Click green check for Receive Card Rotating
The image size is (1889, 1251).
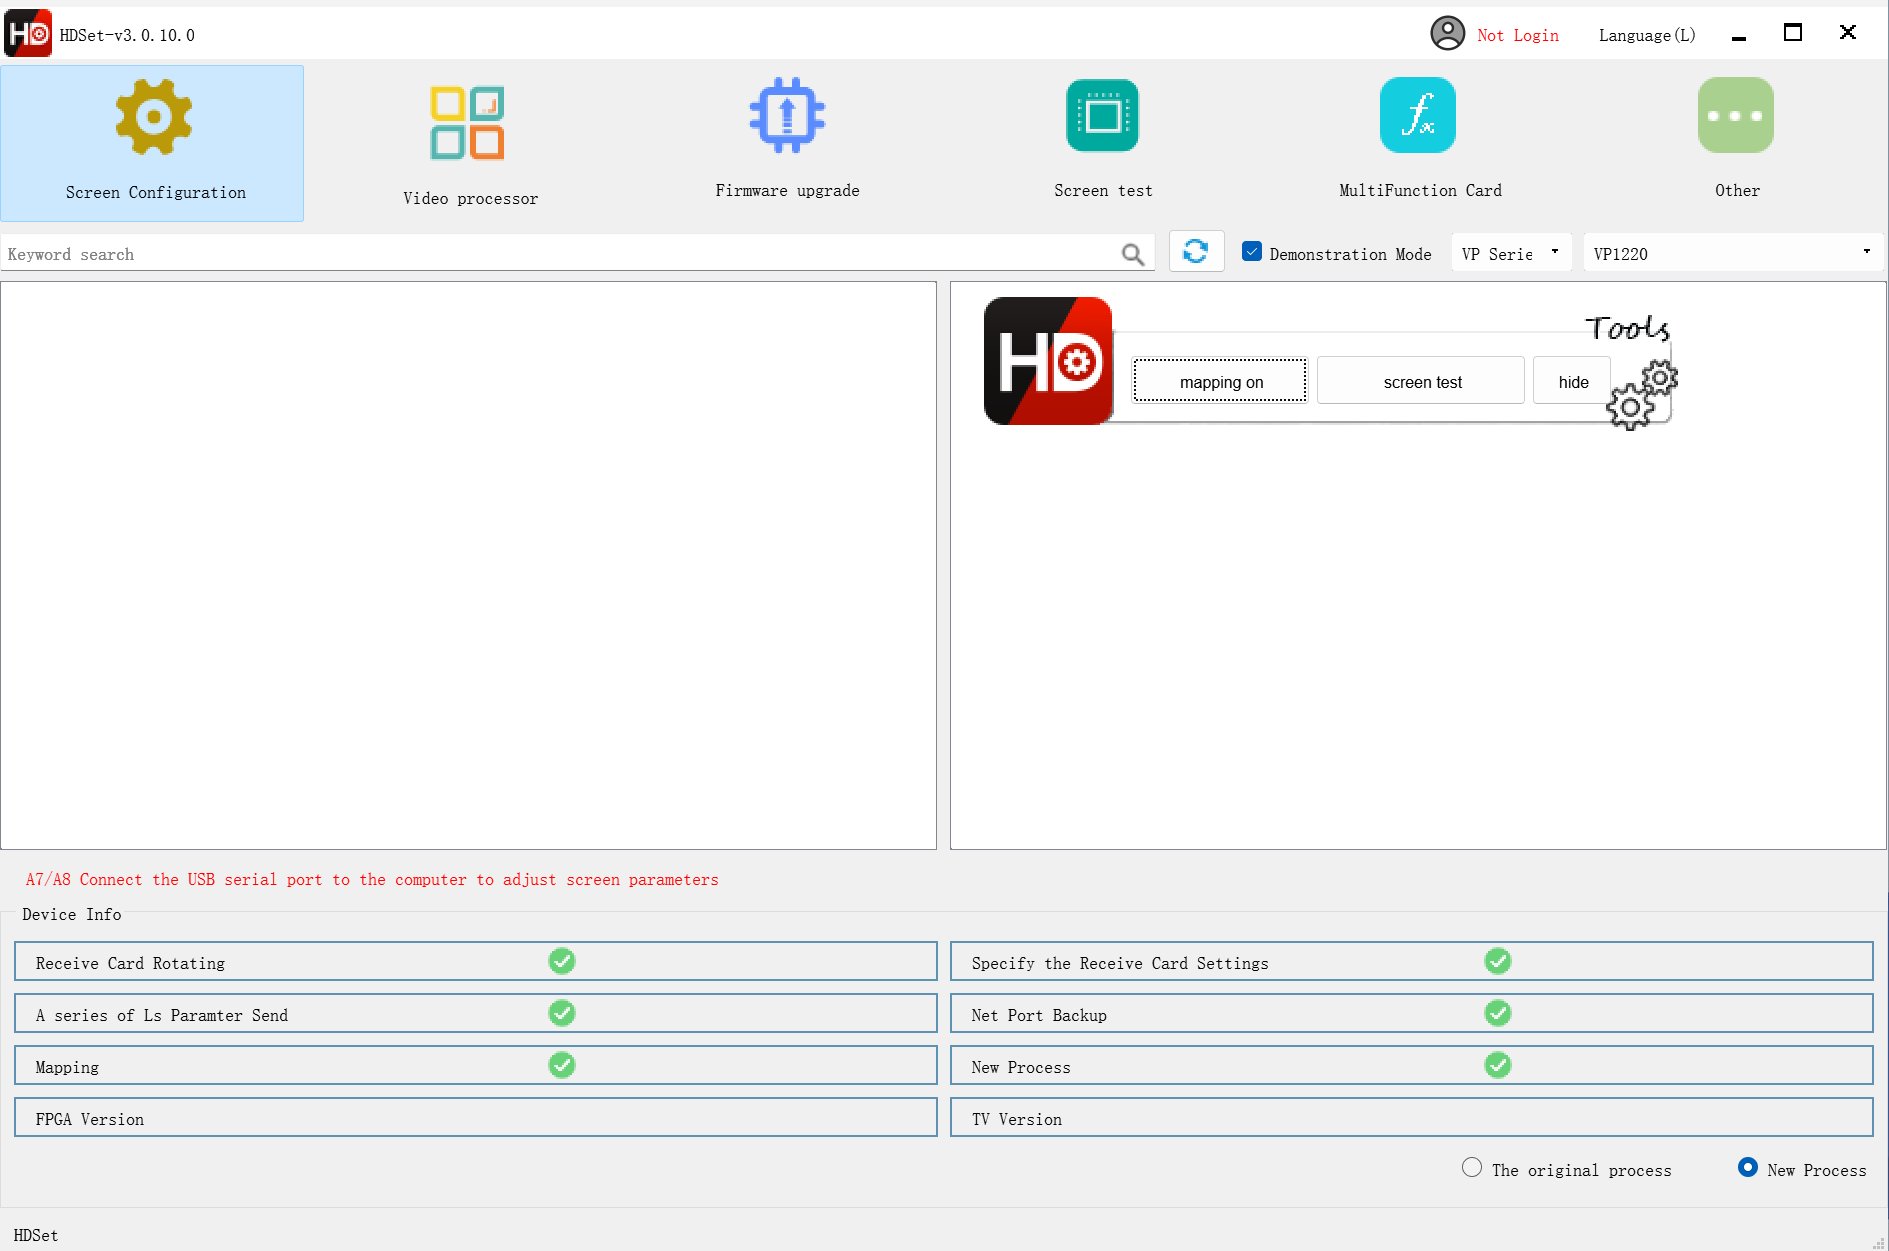coord(562,961)
